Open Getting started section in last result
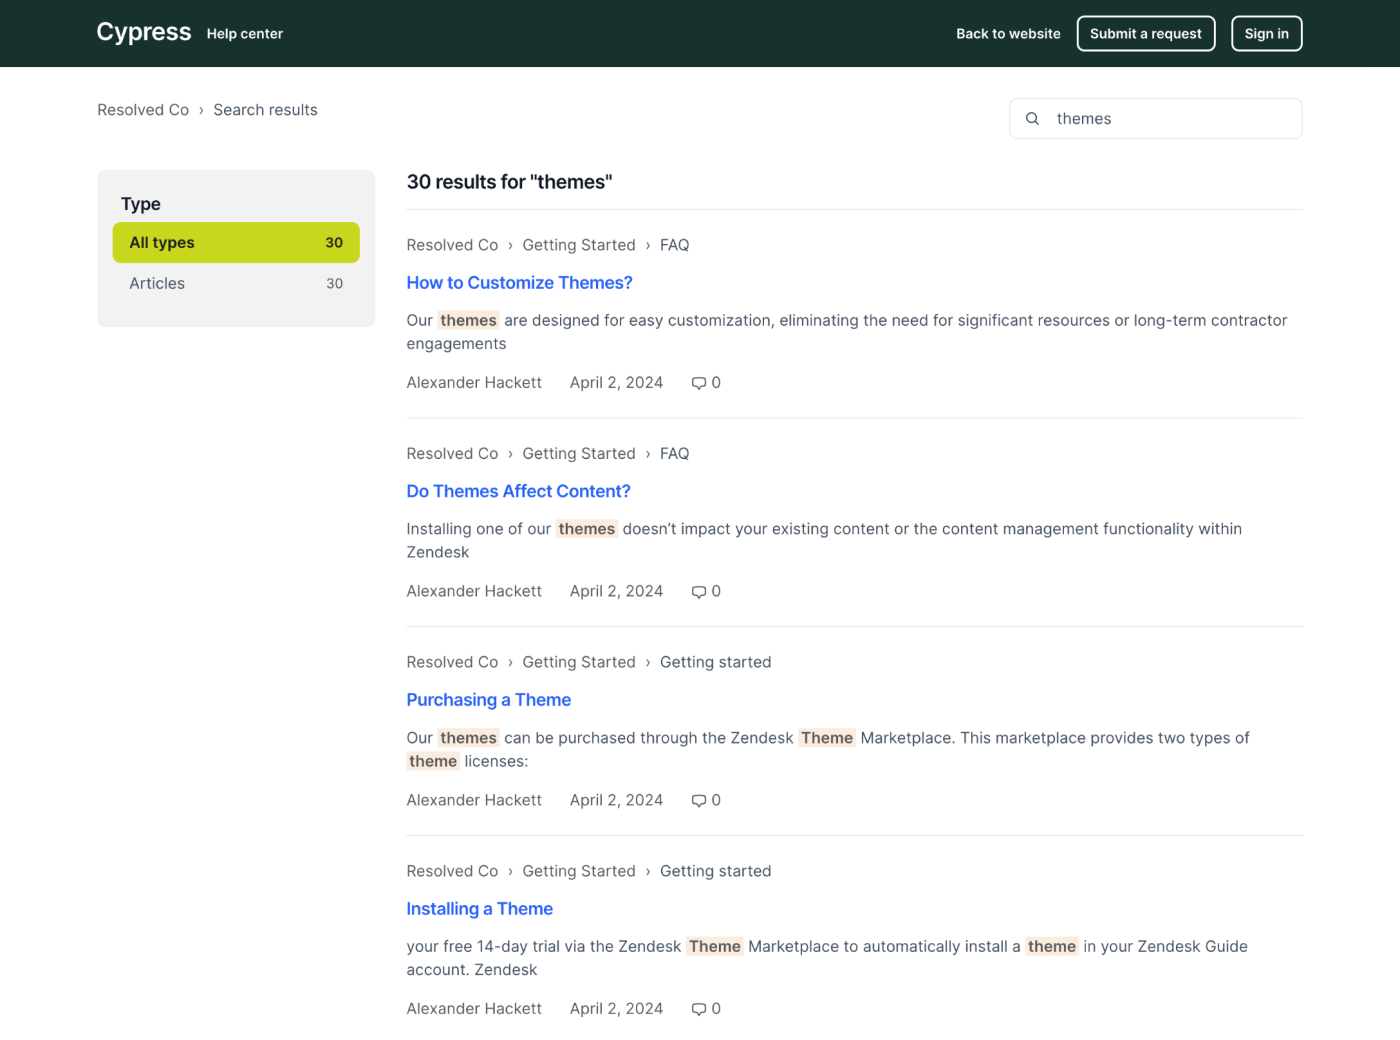 715,871
